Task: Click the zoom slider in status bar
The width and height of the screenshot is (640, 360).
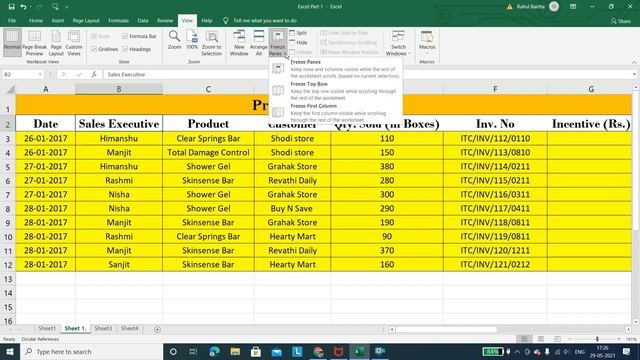Action: (x=597, y=339)
